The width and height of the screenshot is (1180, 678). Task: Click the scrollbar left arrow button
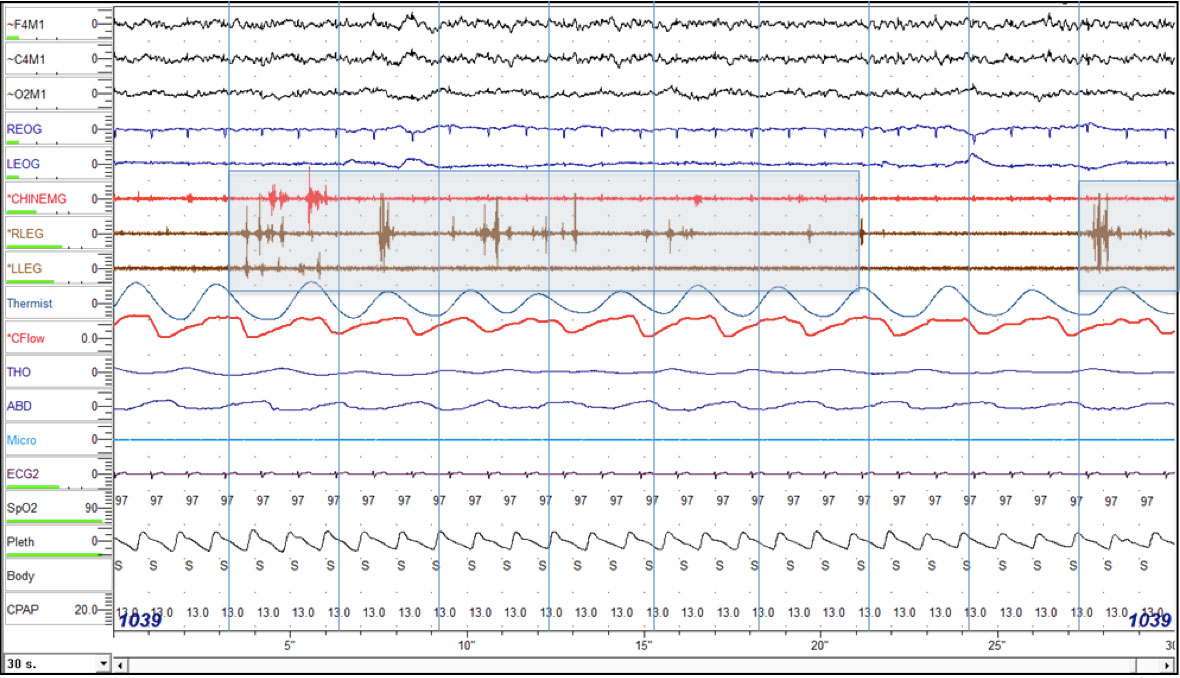pyautogui.click(x=121, y=664)
